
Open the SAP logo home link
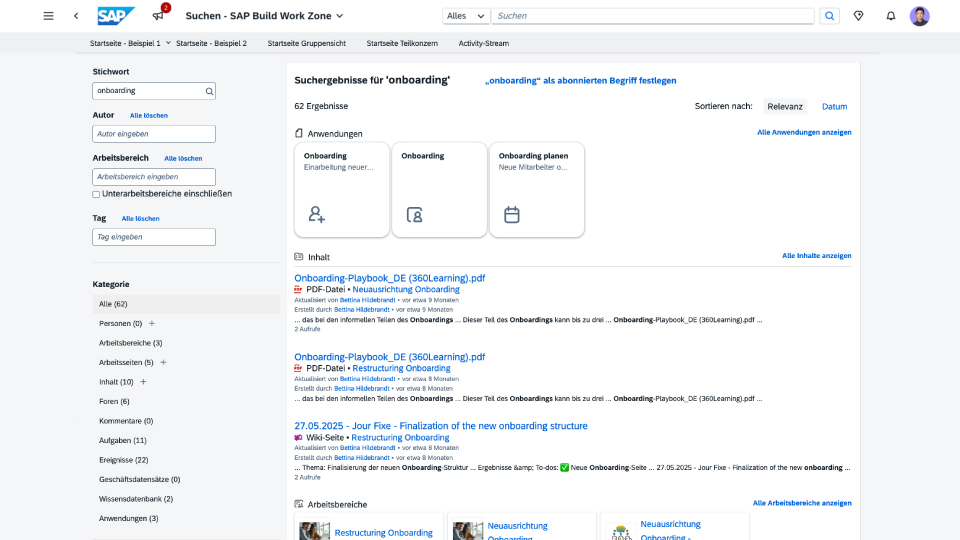(x=117, y=16)
